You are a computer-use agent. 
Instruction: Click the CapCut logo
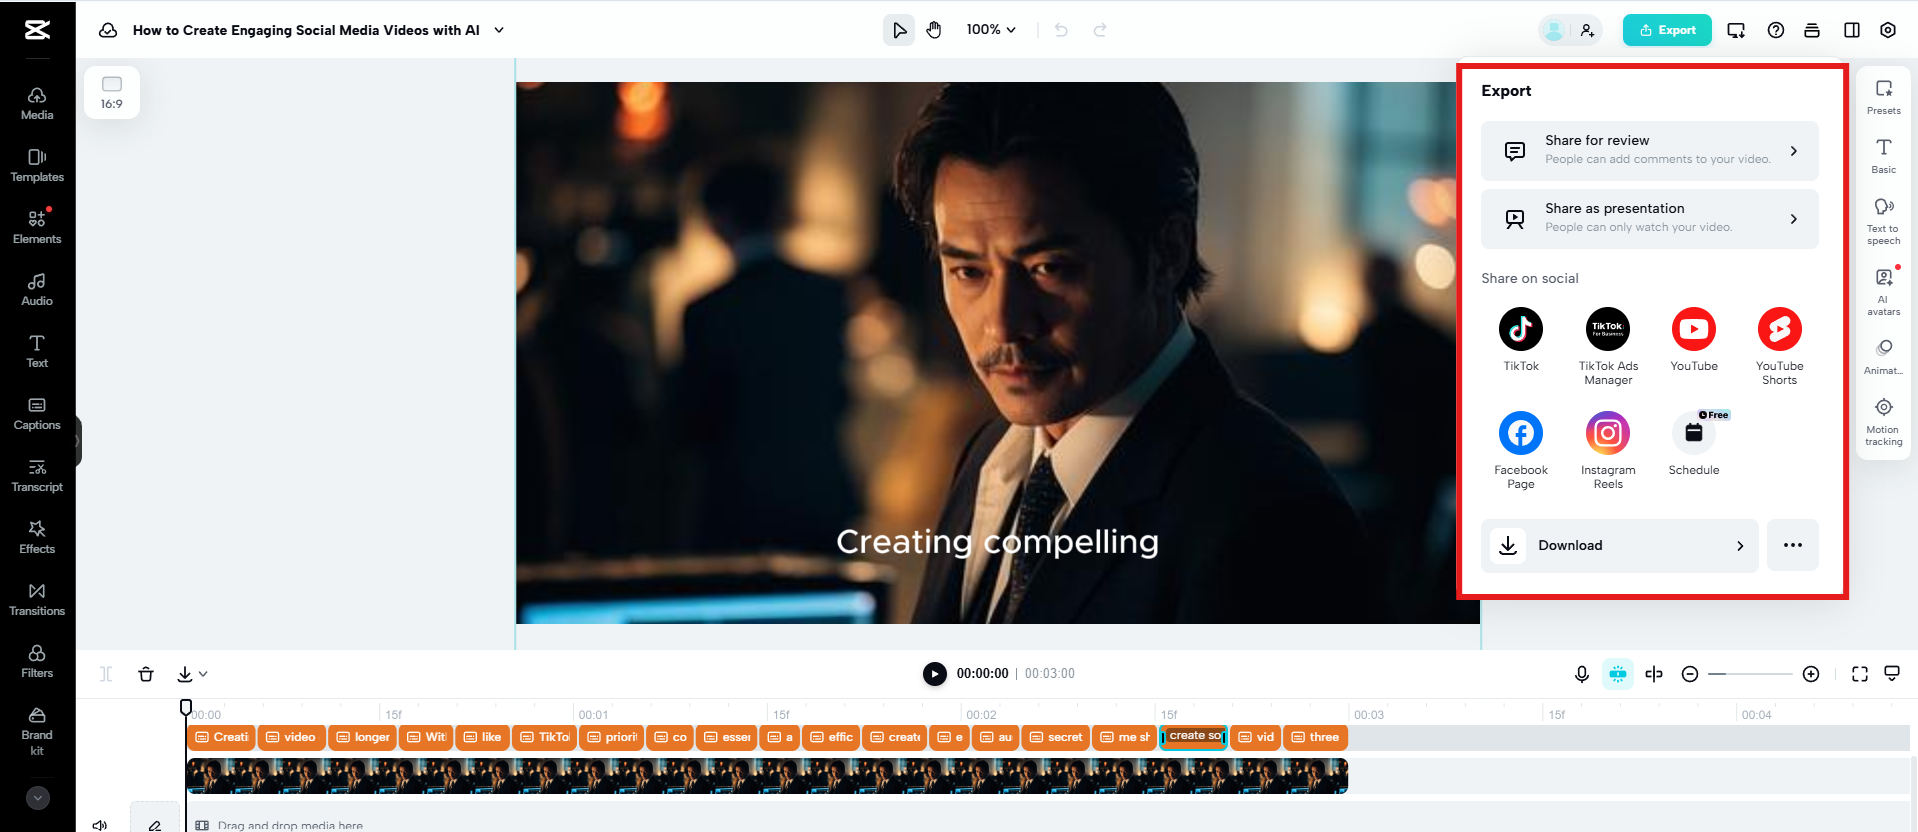[x=37, y=30]
